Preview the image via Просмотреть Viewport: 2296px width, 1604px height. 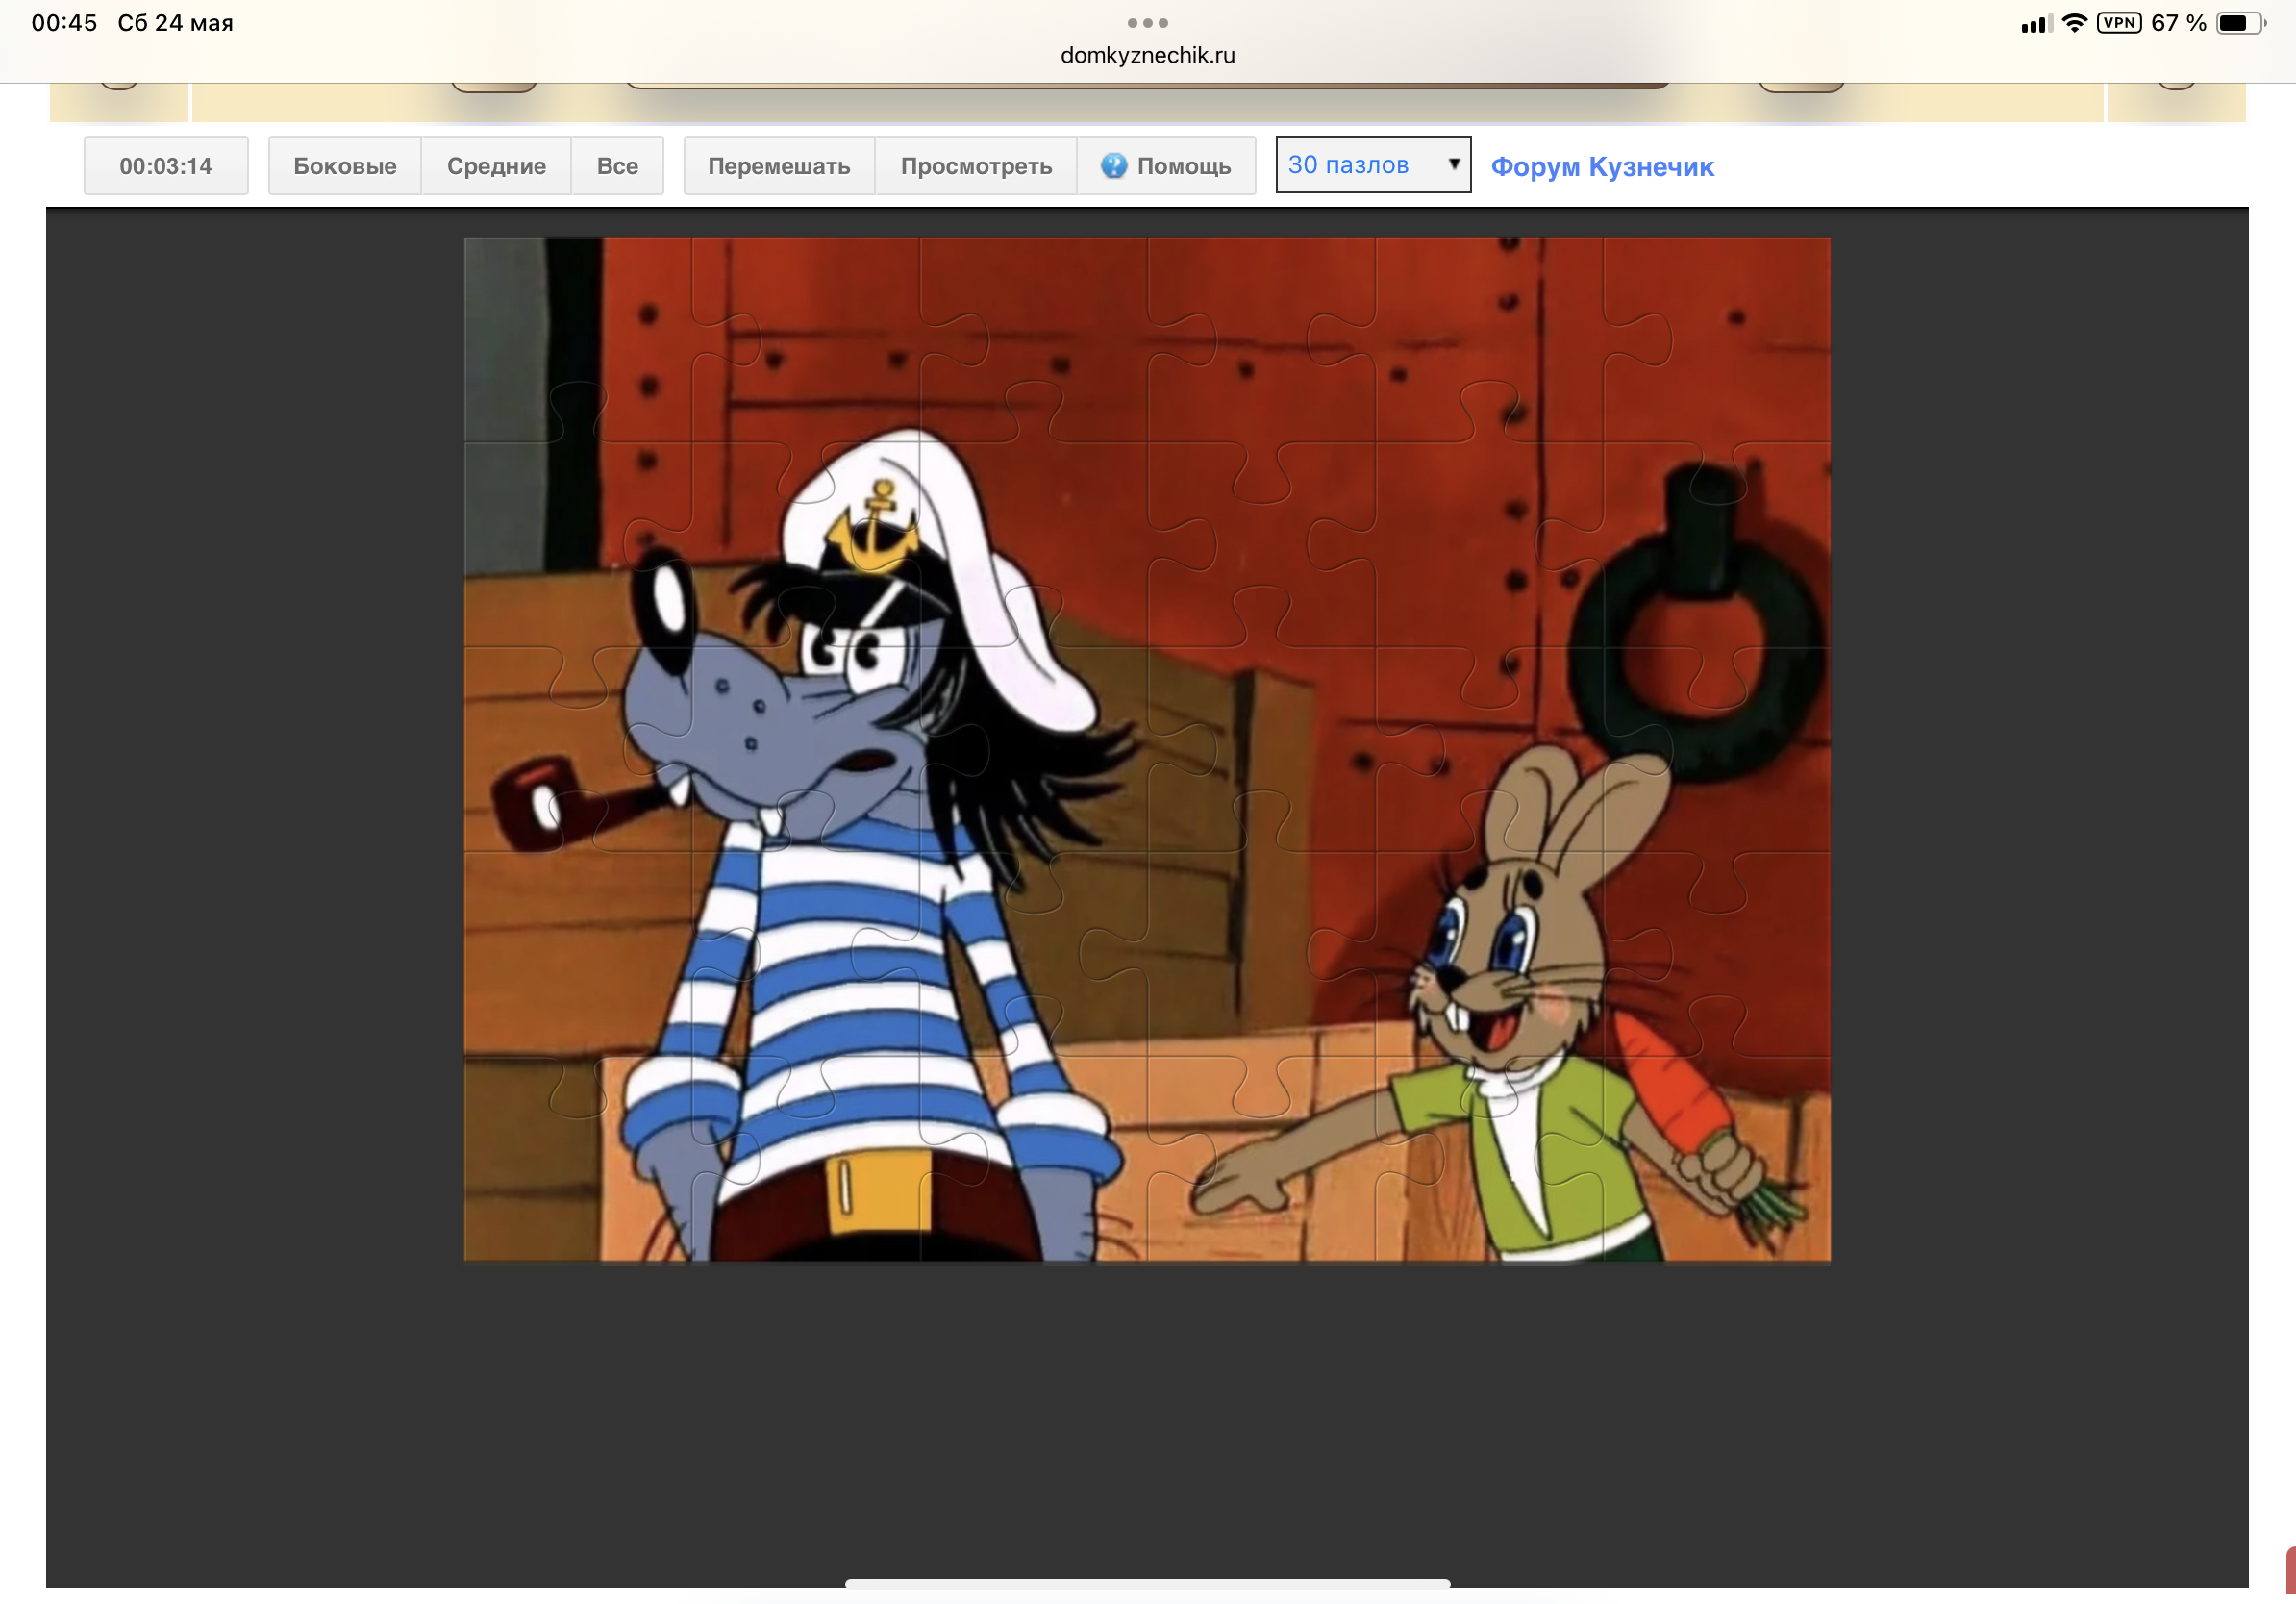[976, 166]
